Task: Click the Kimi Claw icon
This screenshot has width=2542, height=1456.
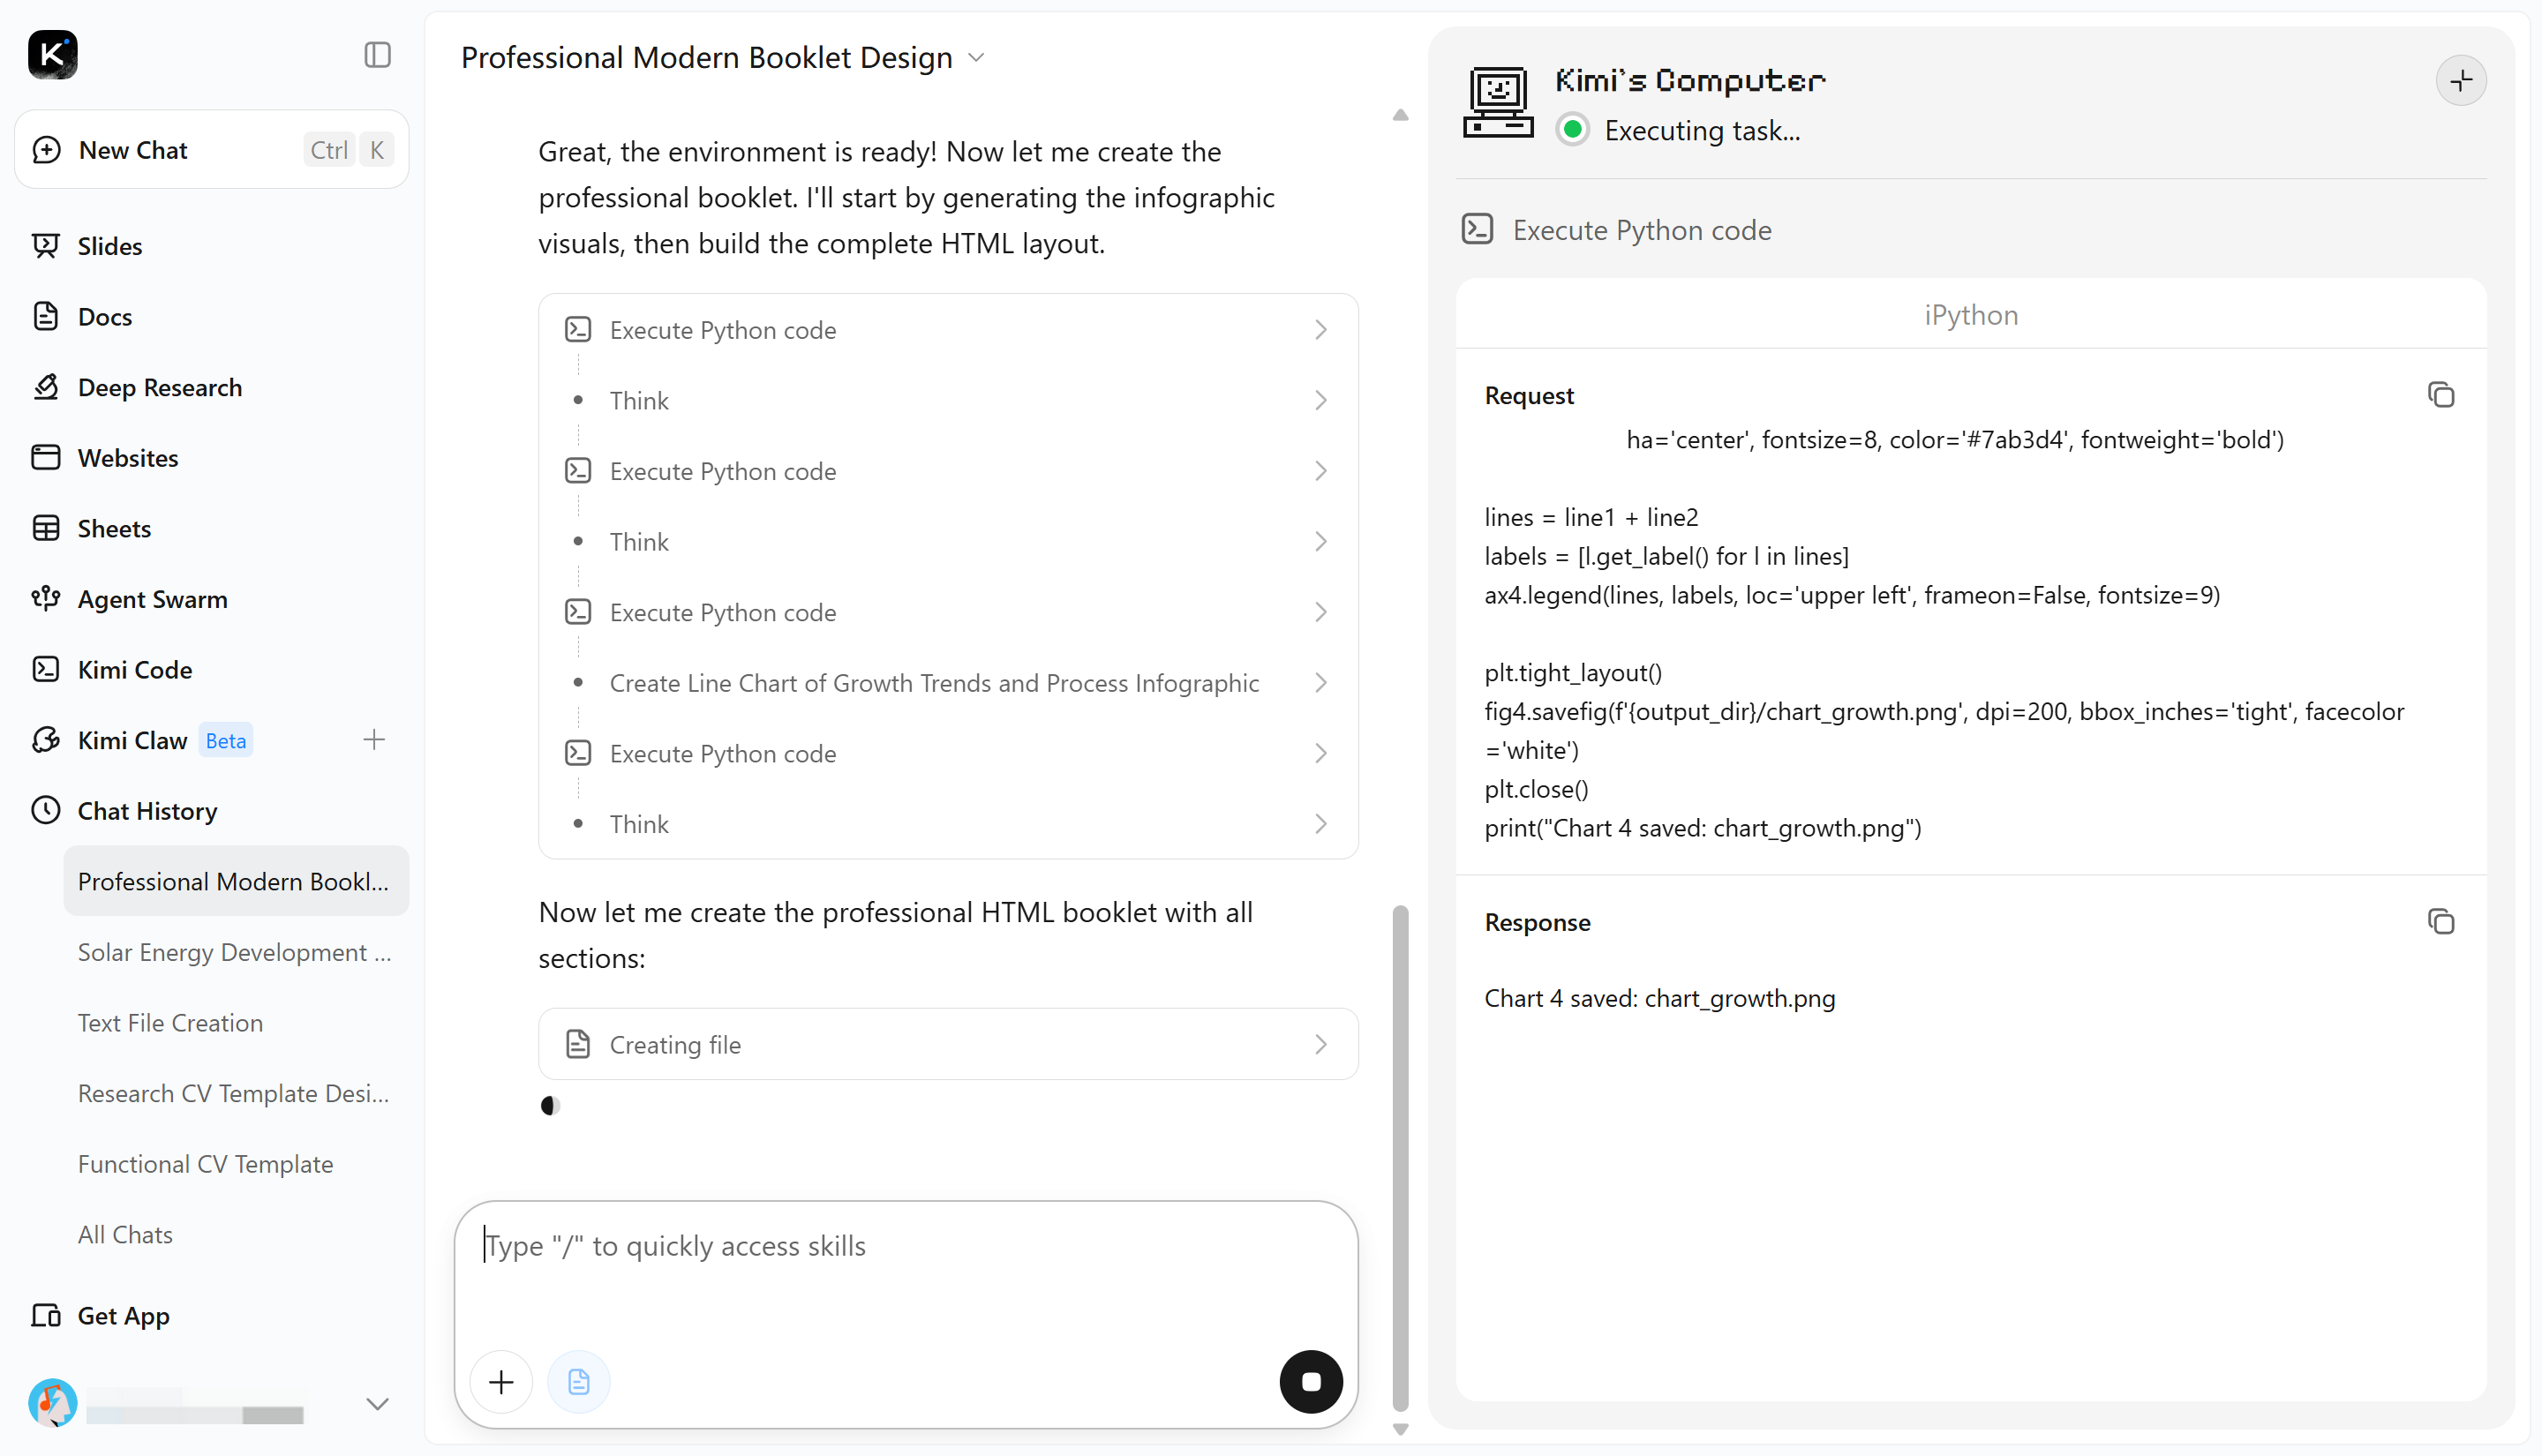Action: [46, 740]
